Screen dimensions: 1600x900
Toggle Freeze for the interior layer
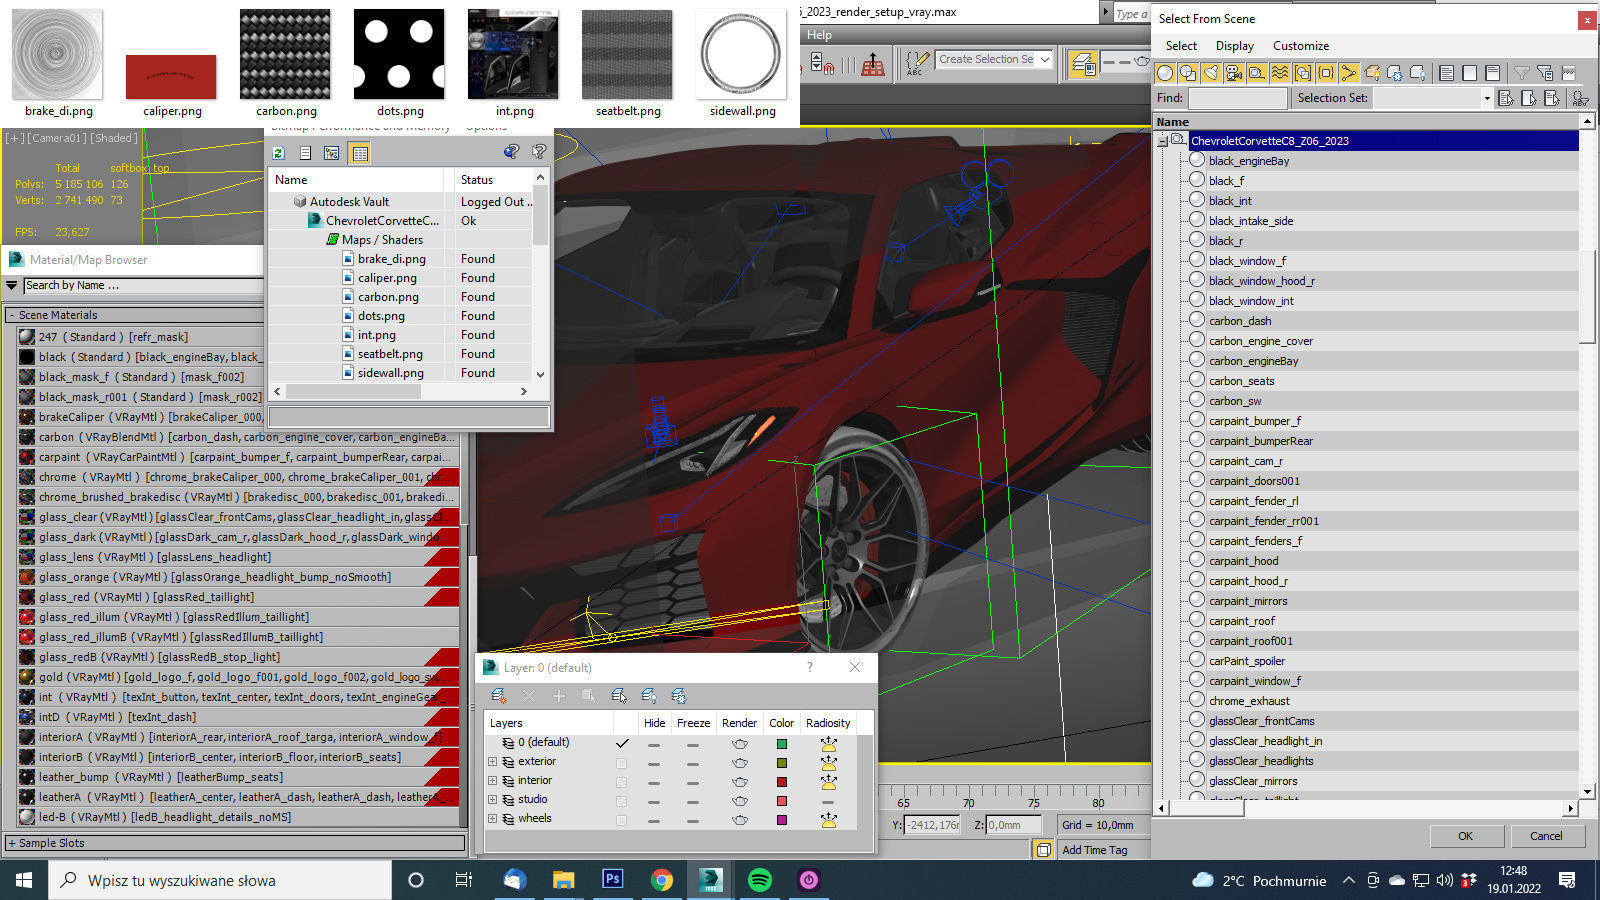coord(693,781)
